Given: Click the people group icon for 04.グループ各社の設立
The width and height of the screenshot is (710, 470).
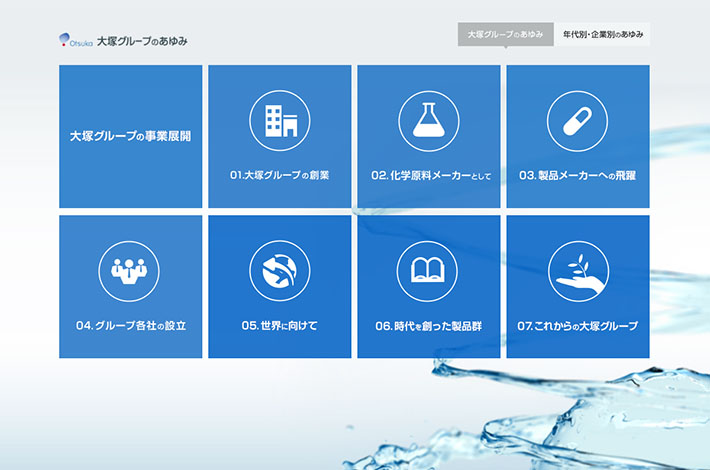Looking at the screenshot, I should tap(129, 271).
